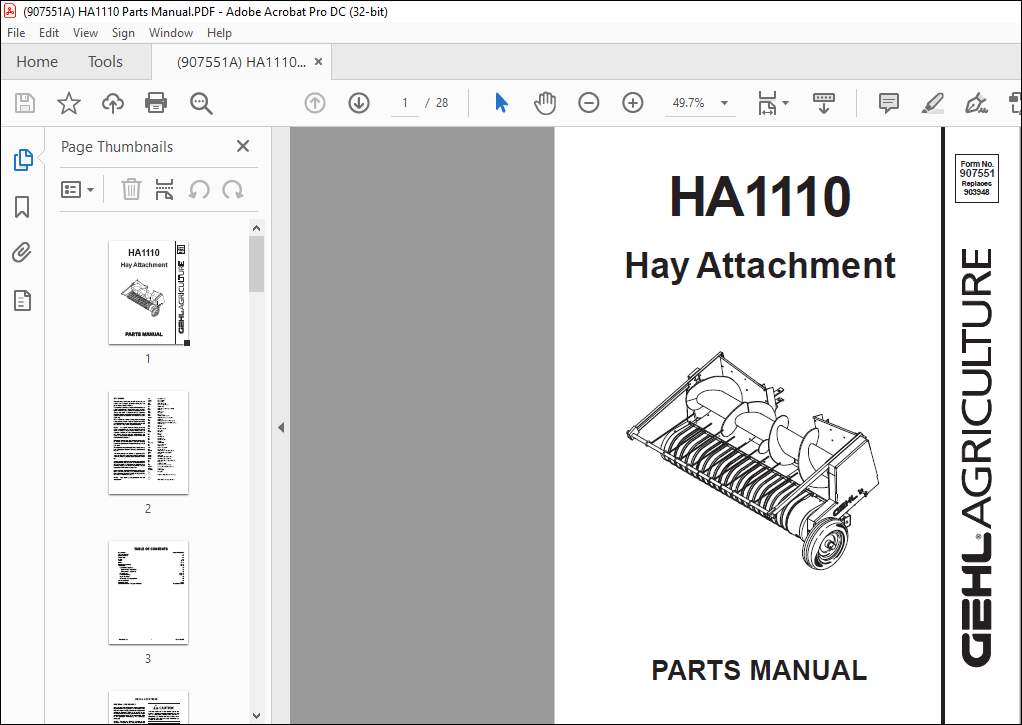1022x725 pixels.
Task: Click the more page tools icon
Action: [x=164, y=190]
